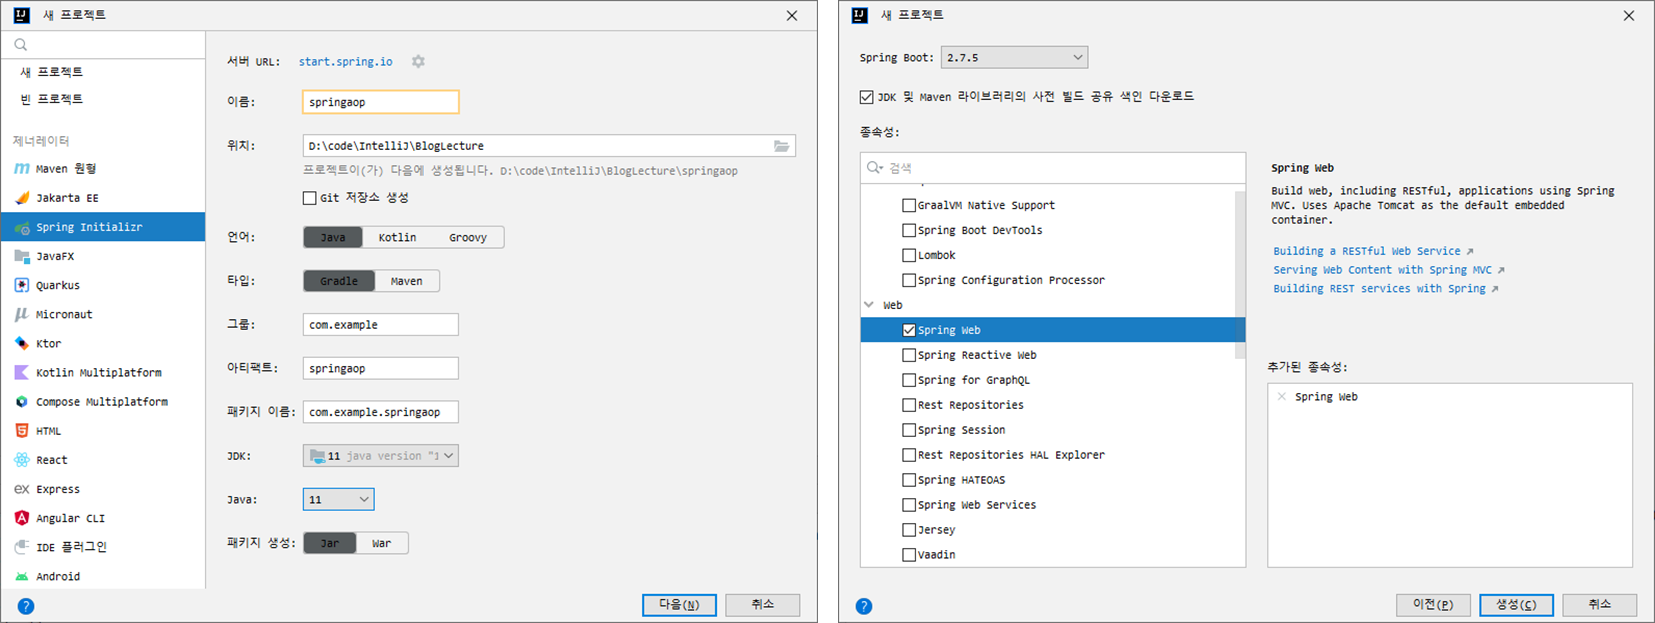Open server URL settings gear
The width and height of the screenshot is (1655, 623).
click(418, 61)
